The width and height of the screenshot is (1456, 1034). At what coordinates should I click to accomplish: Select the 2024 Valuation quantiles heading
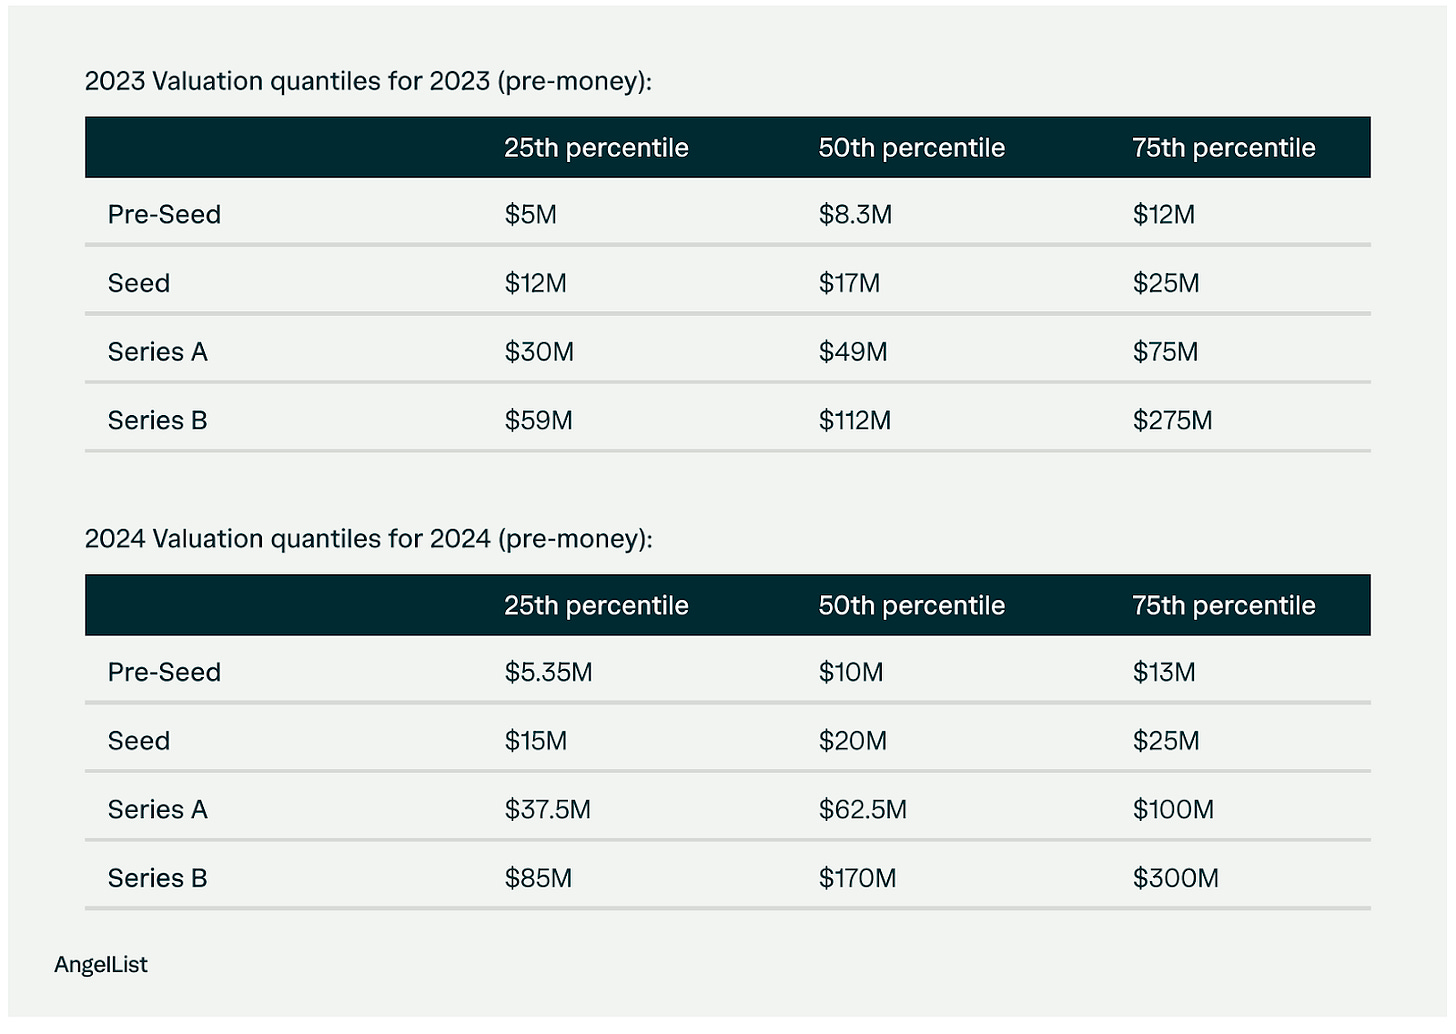368,539
